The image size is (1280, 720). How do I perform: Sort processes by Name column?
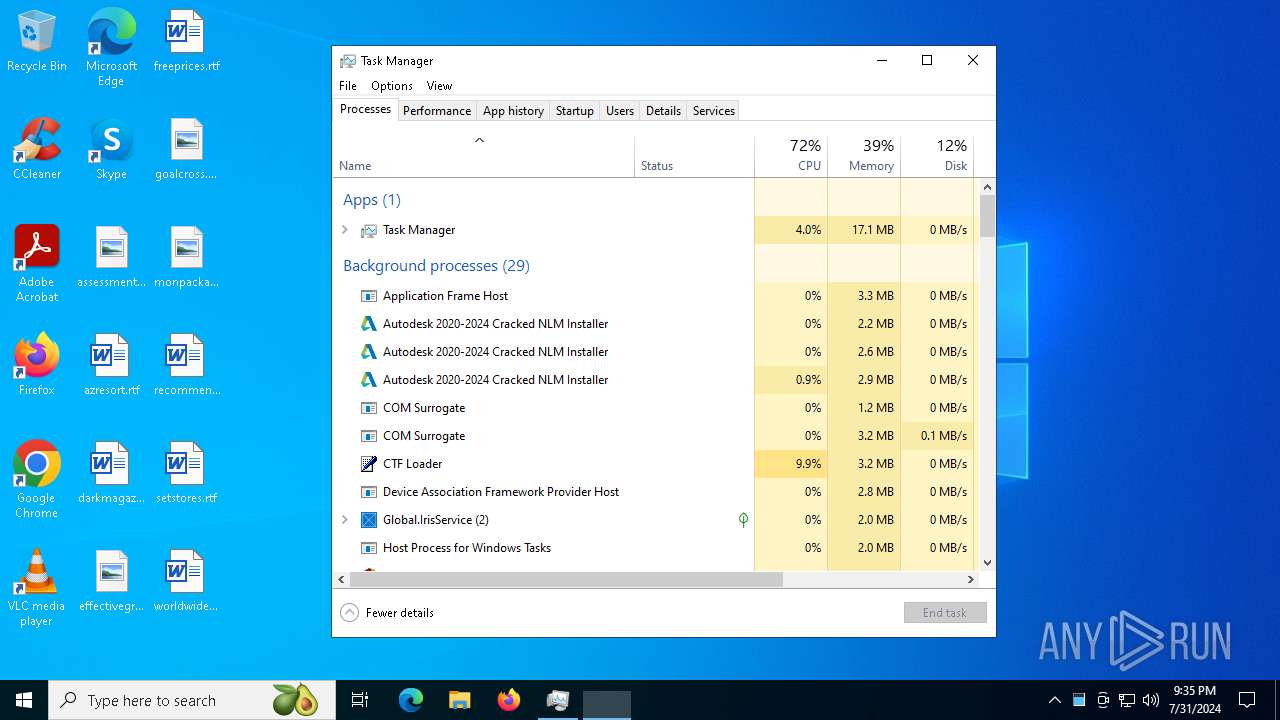pos(483,156)
